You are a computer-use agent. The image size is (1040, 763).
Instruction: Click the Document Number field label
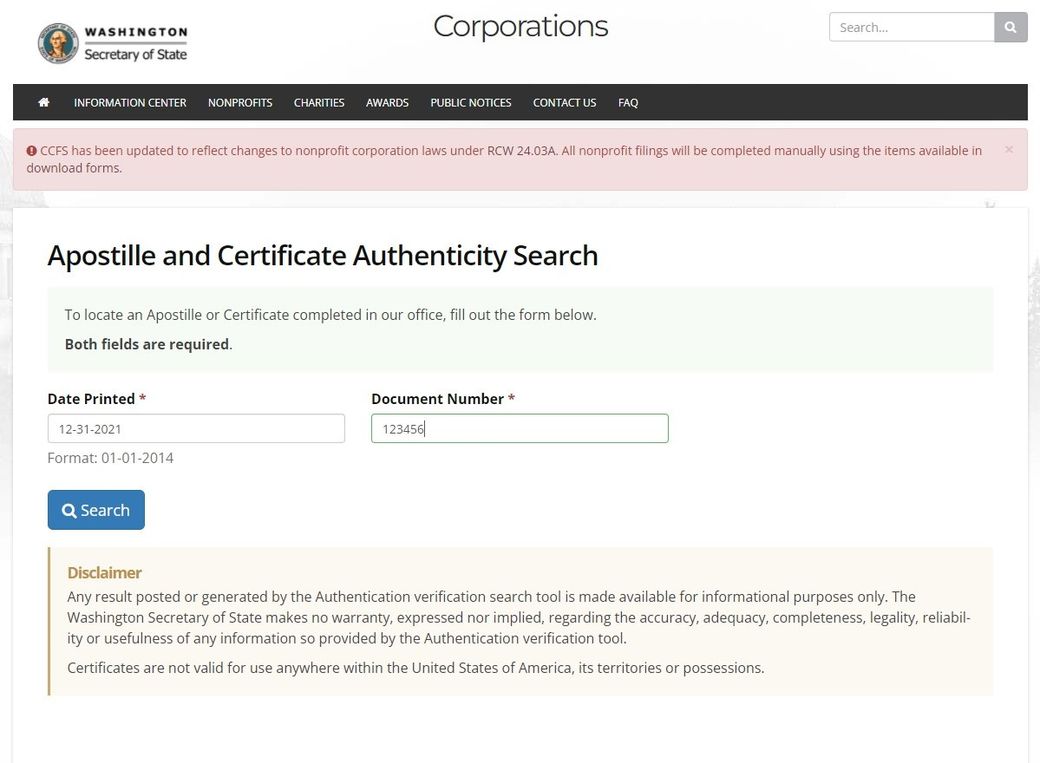click(x=437, y=399)
